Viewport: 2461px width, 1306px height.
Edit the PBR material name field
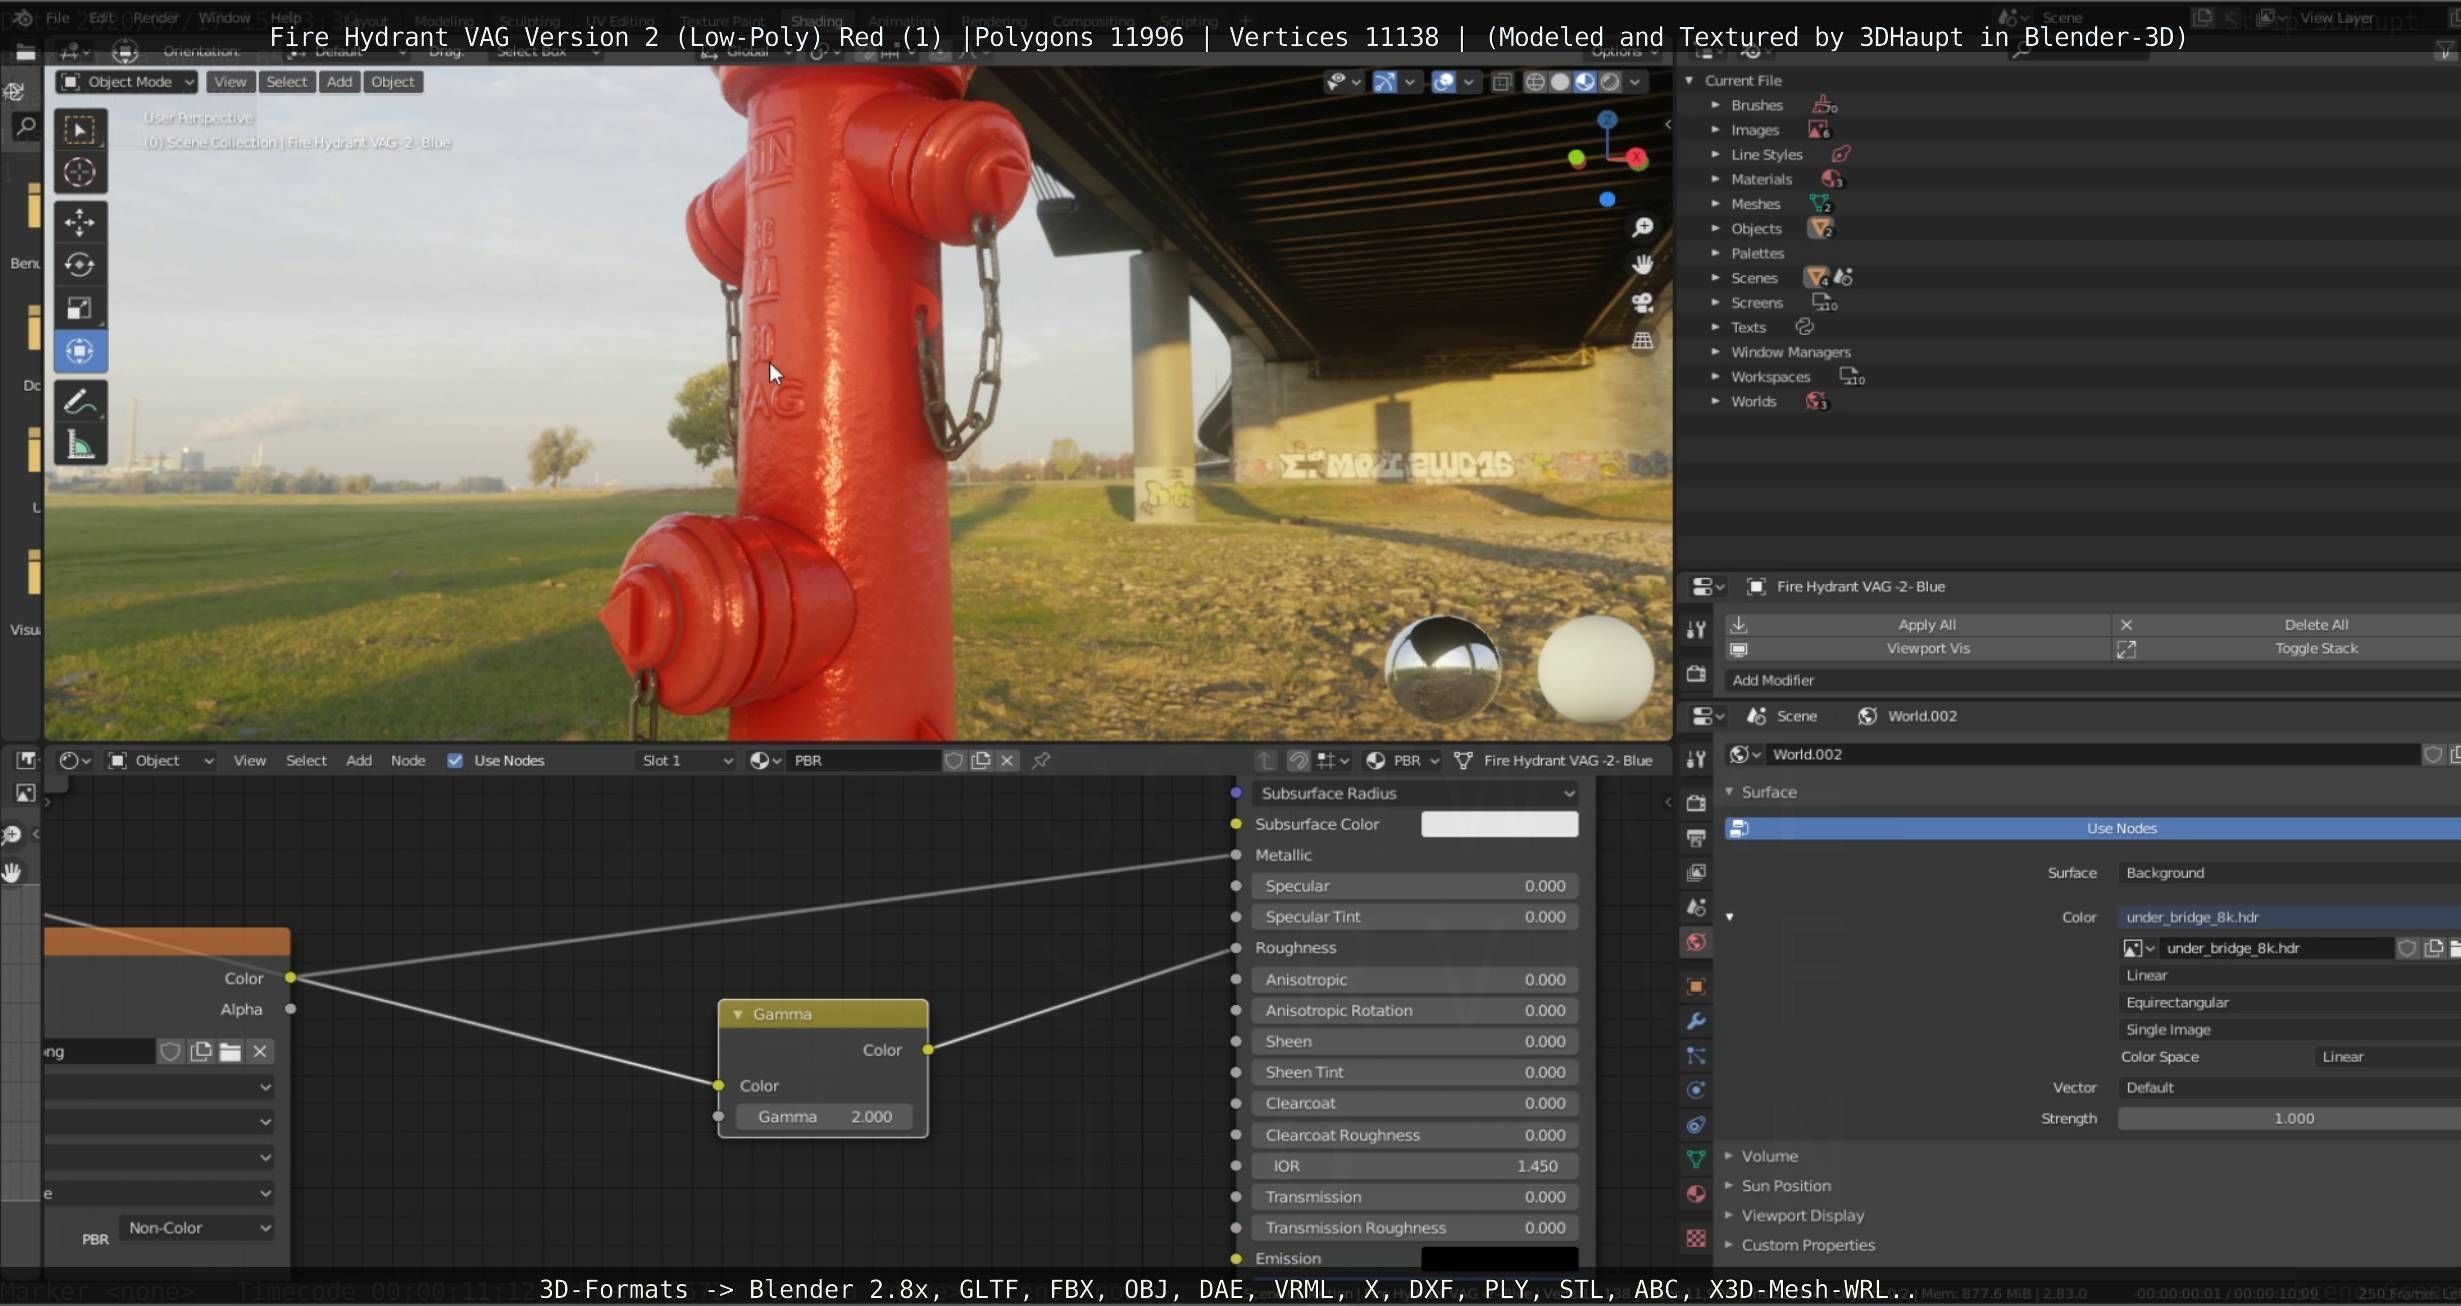pyautogui.click(x=863, y=761)
